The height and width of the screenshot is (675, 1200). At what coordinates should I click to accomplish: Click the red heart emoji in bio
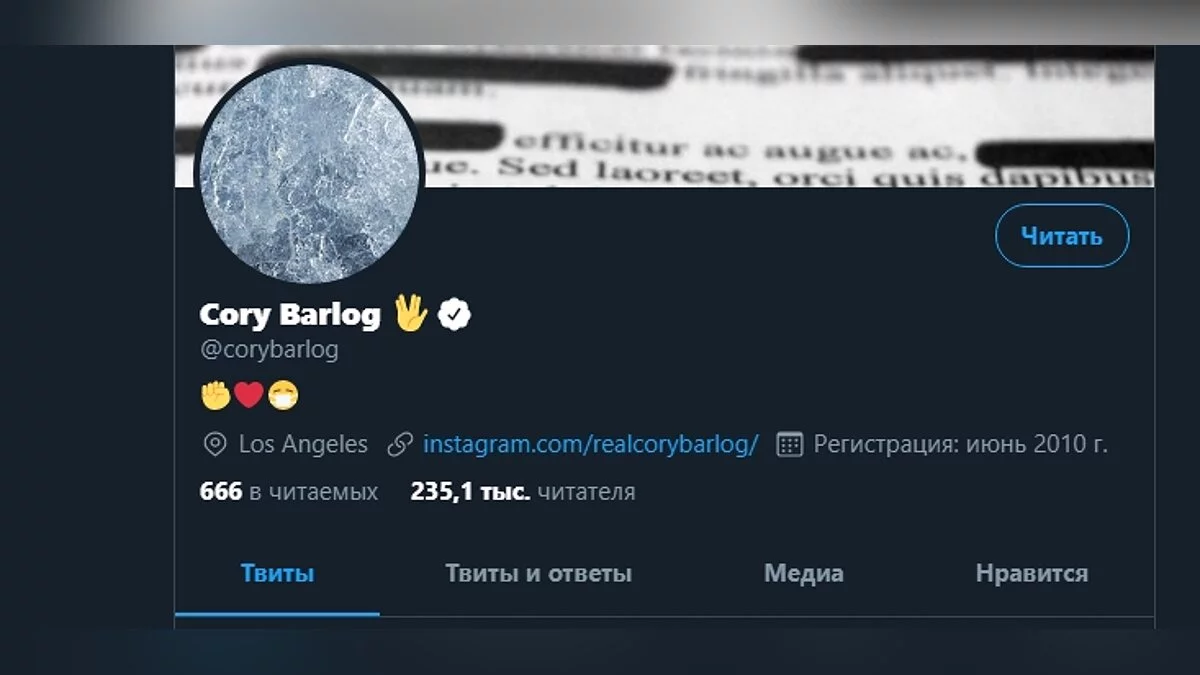(x=249, y=396)
